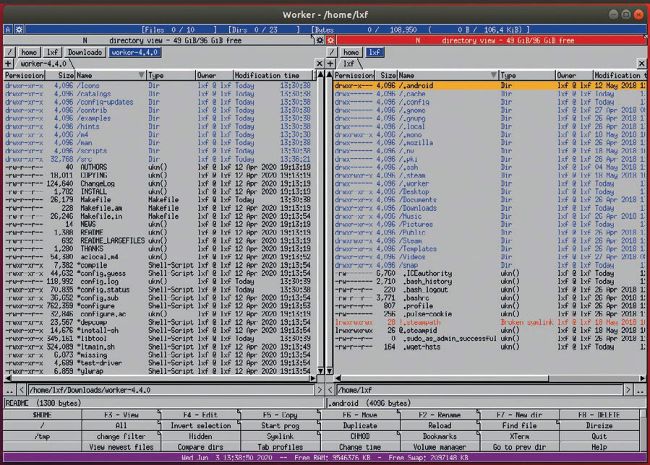Go to parent directory '..' in left panel

(x=10, y=390)
